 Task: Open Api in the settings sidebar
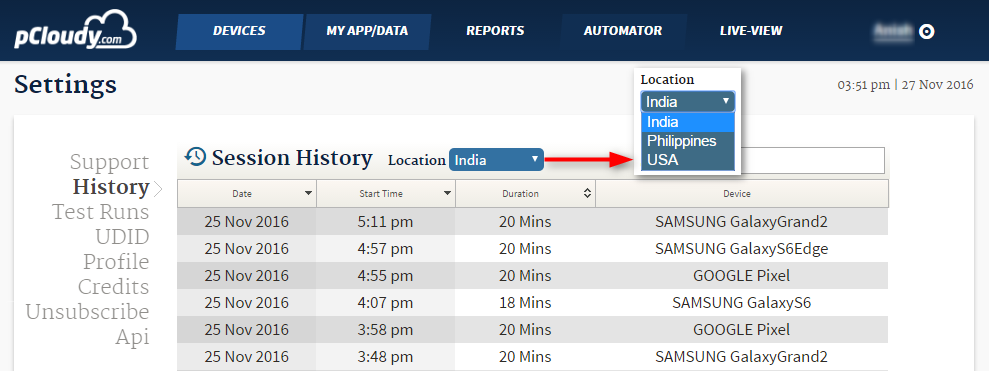(x=132, y=338)
